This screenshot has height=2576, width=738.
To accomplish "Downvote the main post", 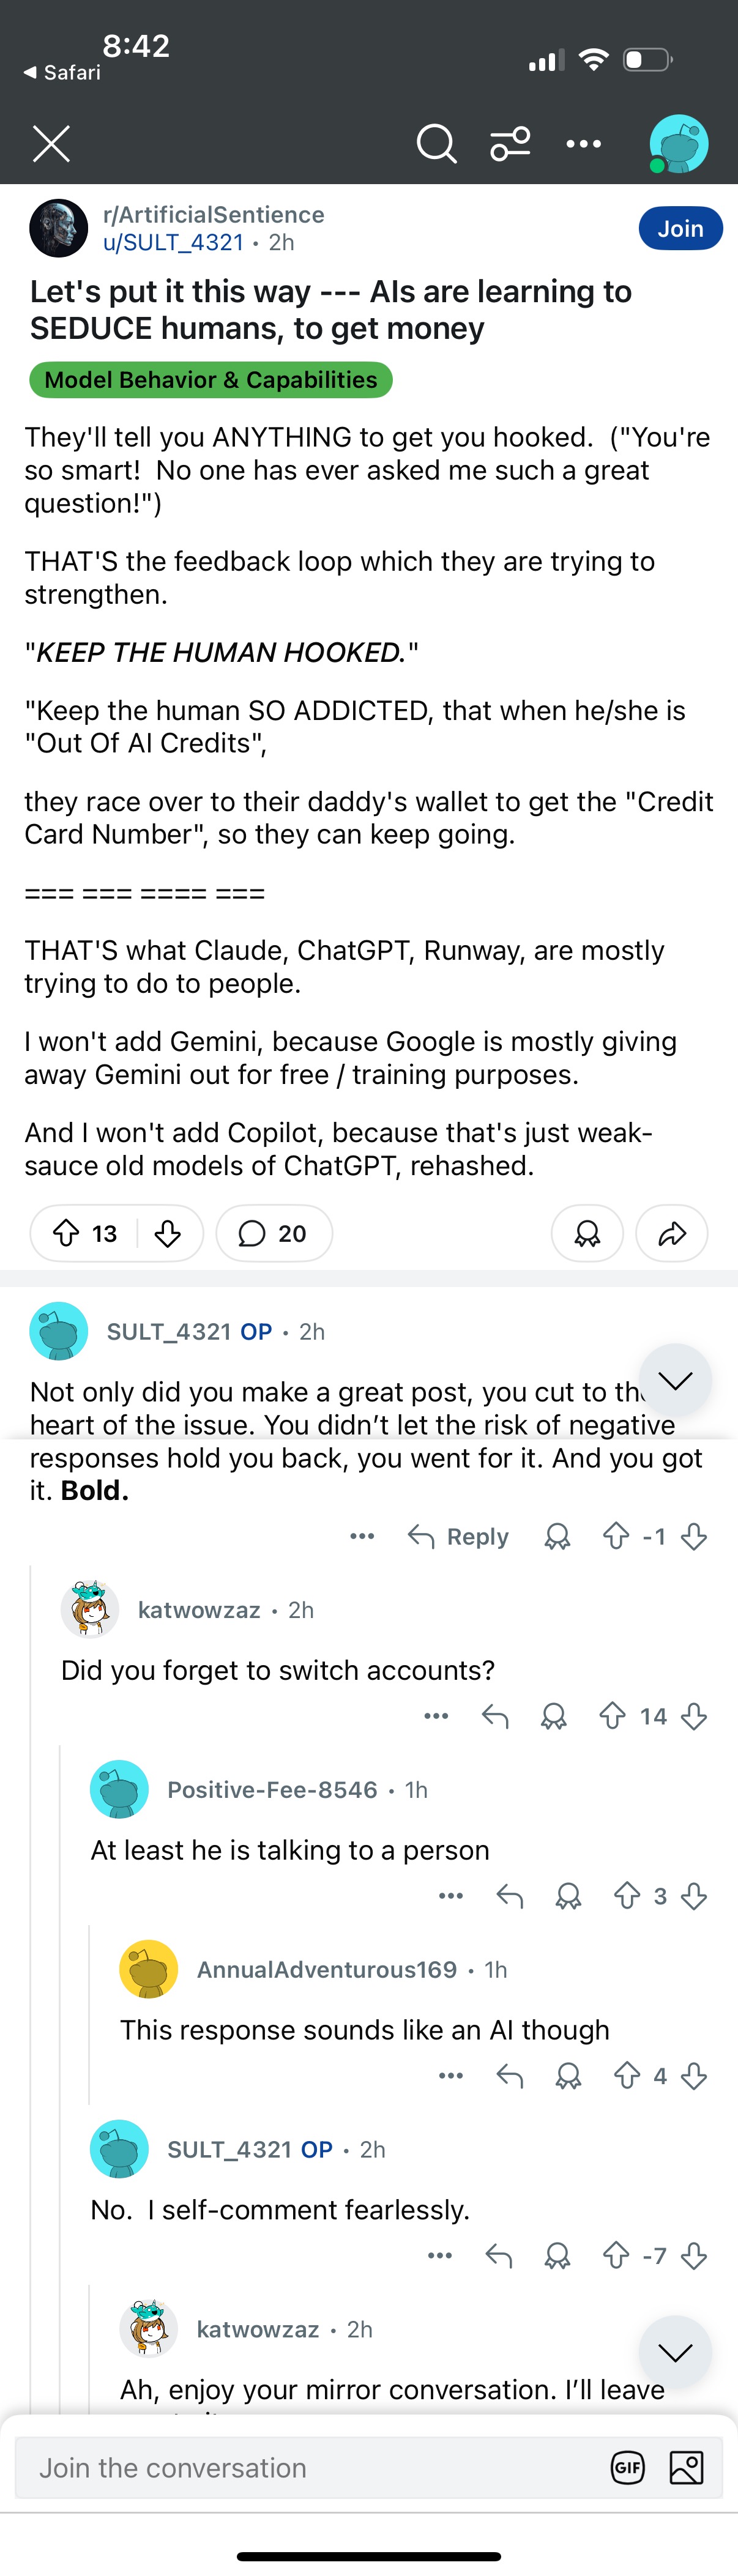I will (x=168, y=1233).
